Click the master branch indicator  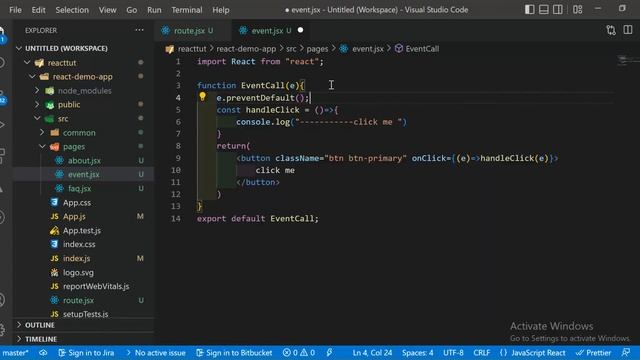15,353
